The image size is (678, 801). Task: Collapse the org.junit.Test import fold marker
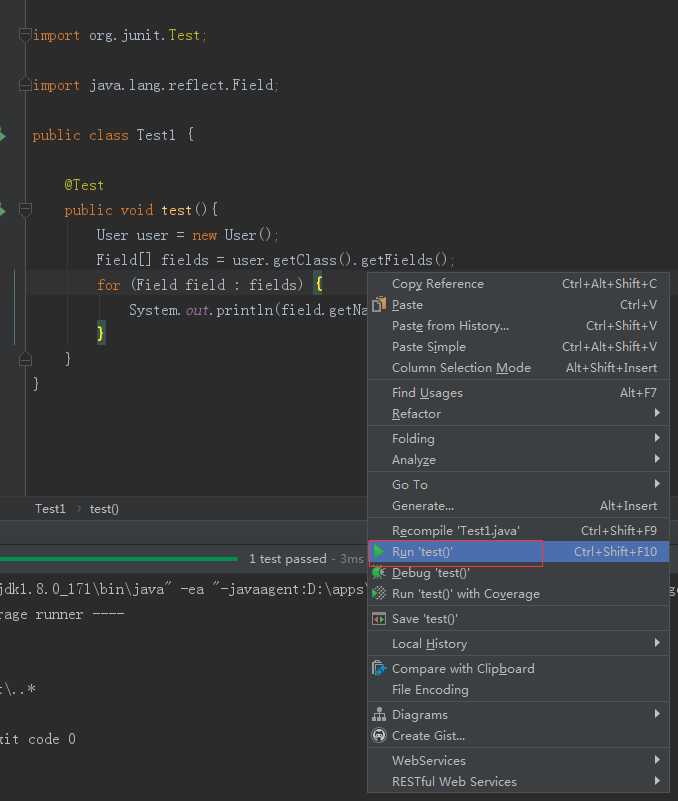click(x=25, y=35)
